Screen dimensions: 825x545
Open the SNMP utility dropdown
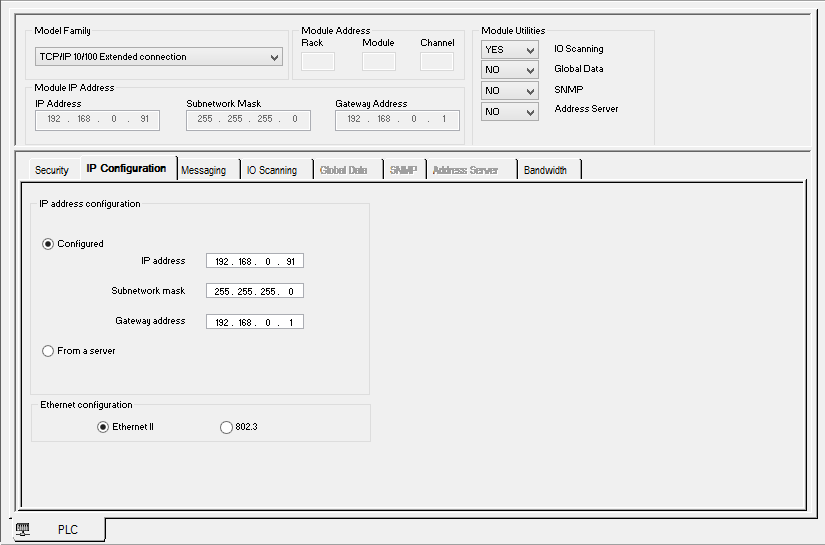(509, 90)
